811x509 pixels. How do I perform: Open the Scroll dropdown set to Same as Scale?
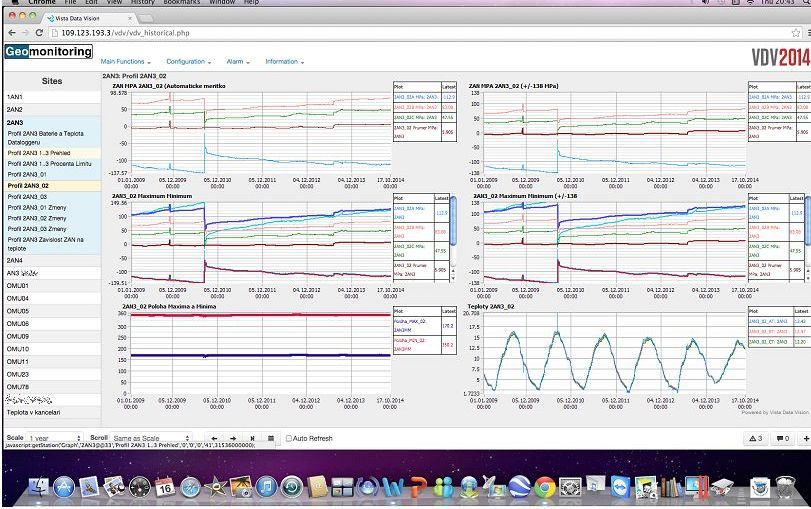(151, 438)
